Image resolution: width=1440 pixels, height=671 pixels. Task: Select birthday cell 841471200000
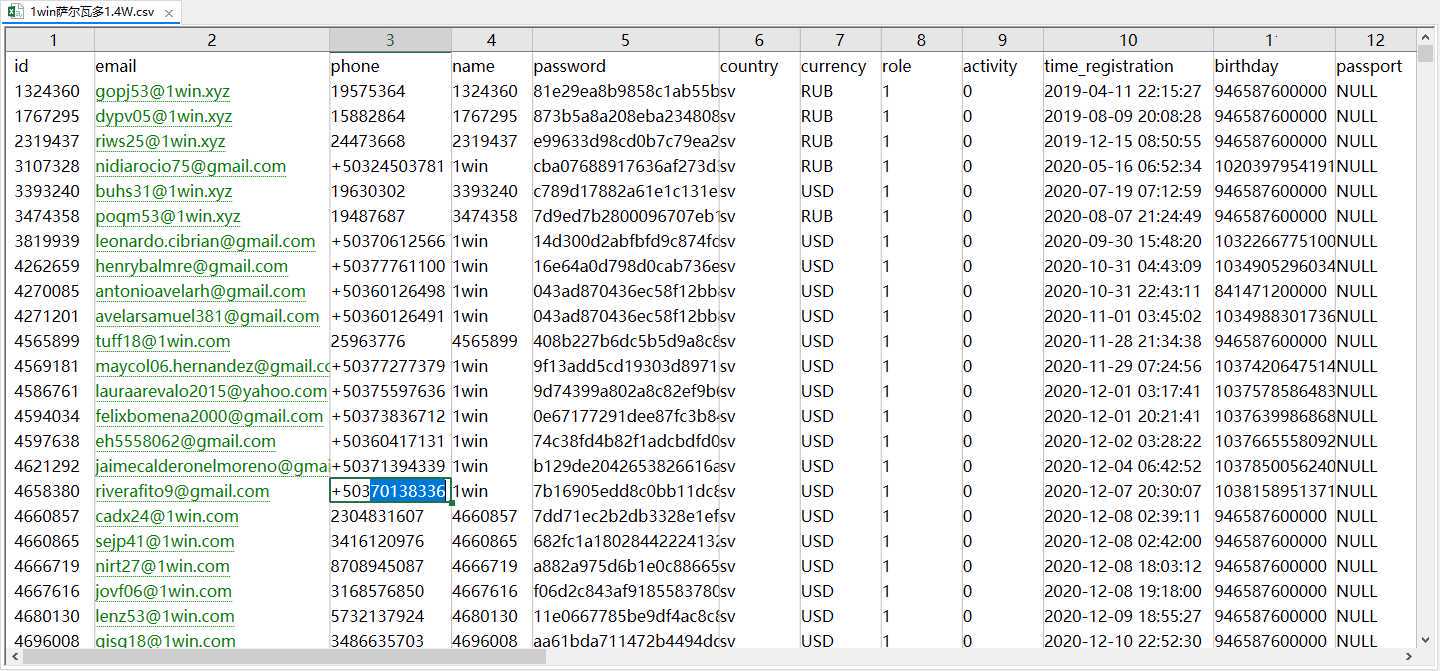(1273, 291)
